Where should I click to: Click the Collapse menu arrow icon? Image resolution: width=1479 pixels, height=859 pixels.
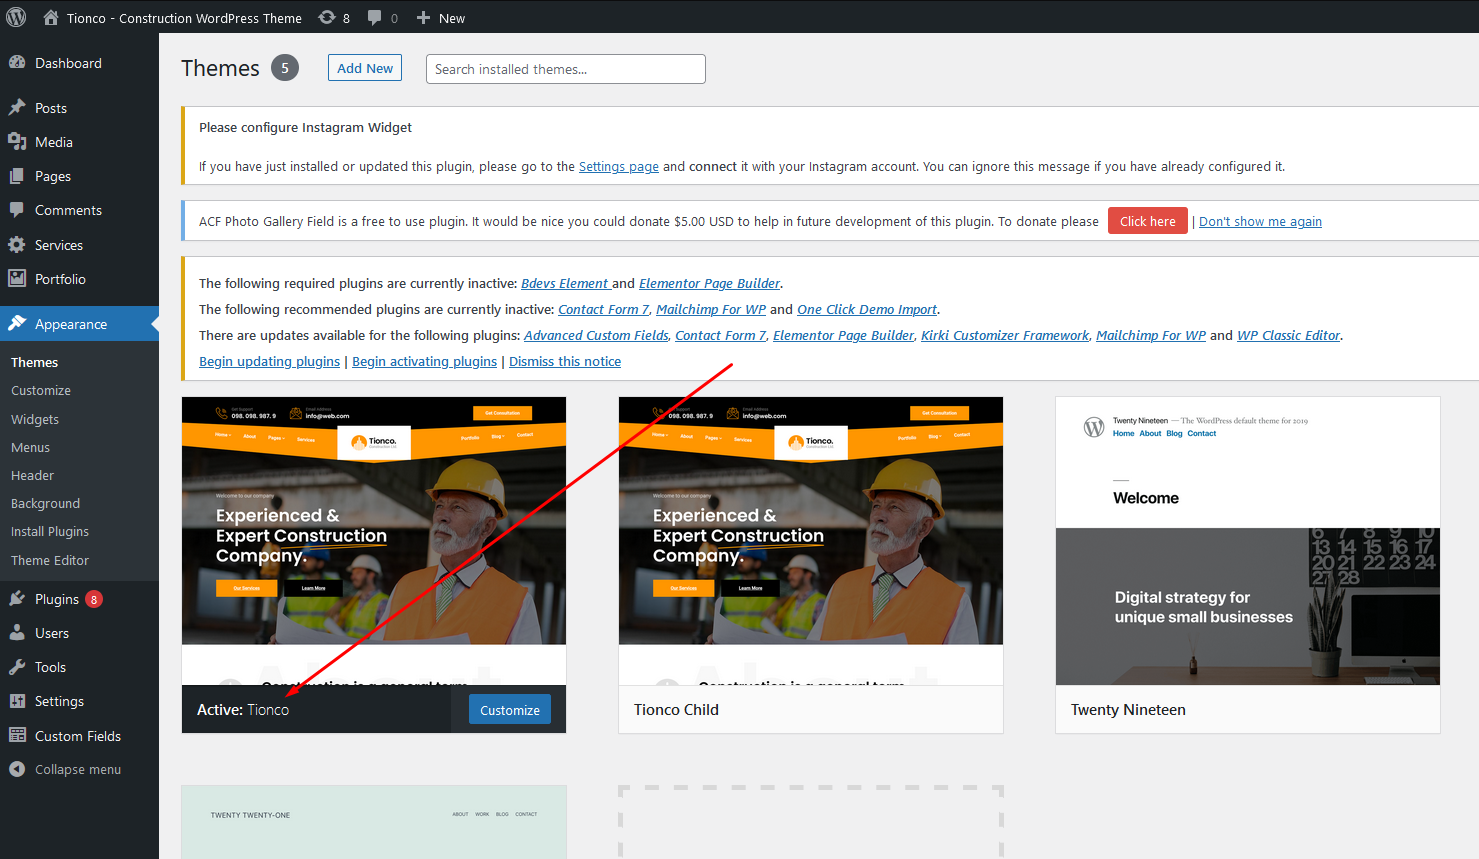tap(17, 769)
